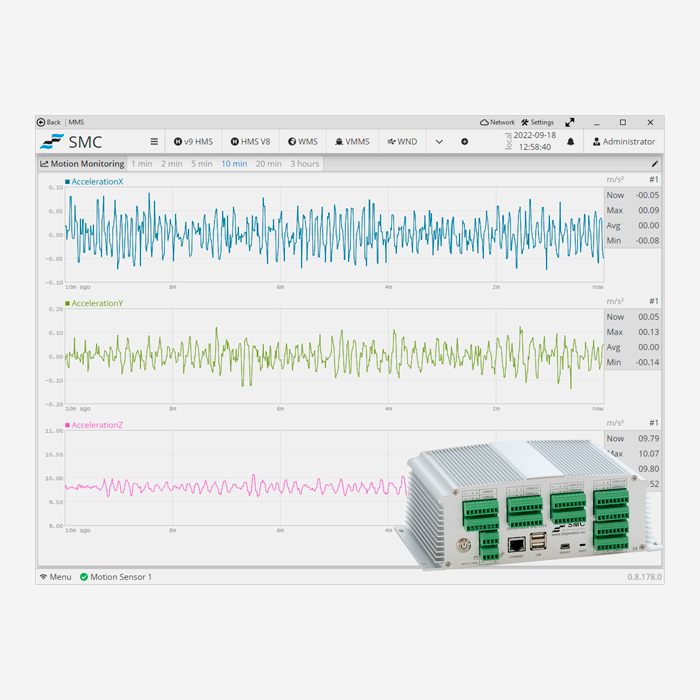This screenshot has height=700, width=700.
Task: Click the version number 0.8.178.0
Action: (x=644, y=577)
